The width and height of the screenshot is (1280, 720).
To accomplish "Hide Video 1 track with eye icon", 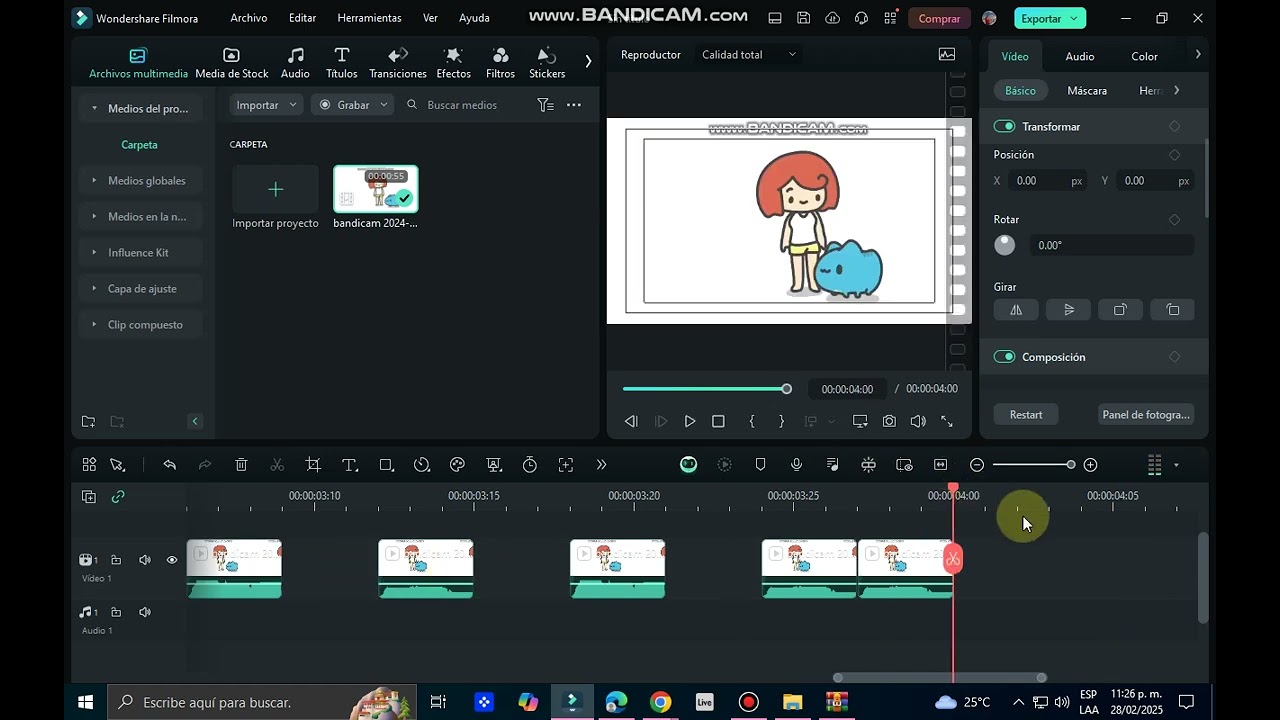I will click(x=171, y=560).
